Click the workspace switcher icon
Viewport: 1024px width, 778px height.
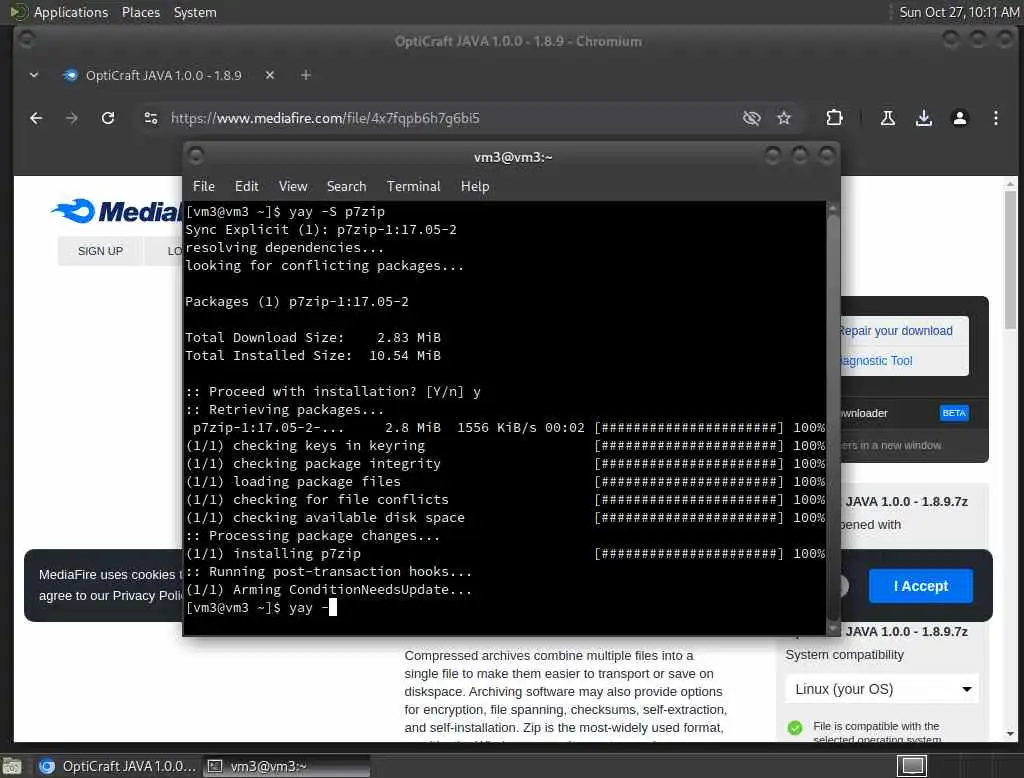pos(912,766)
